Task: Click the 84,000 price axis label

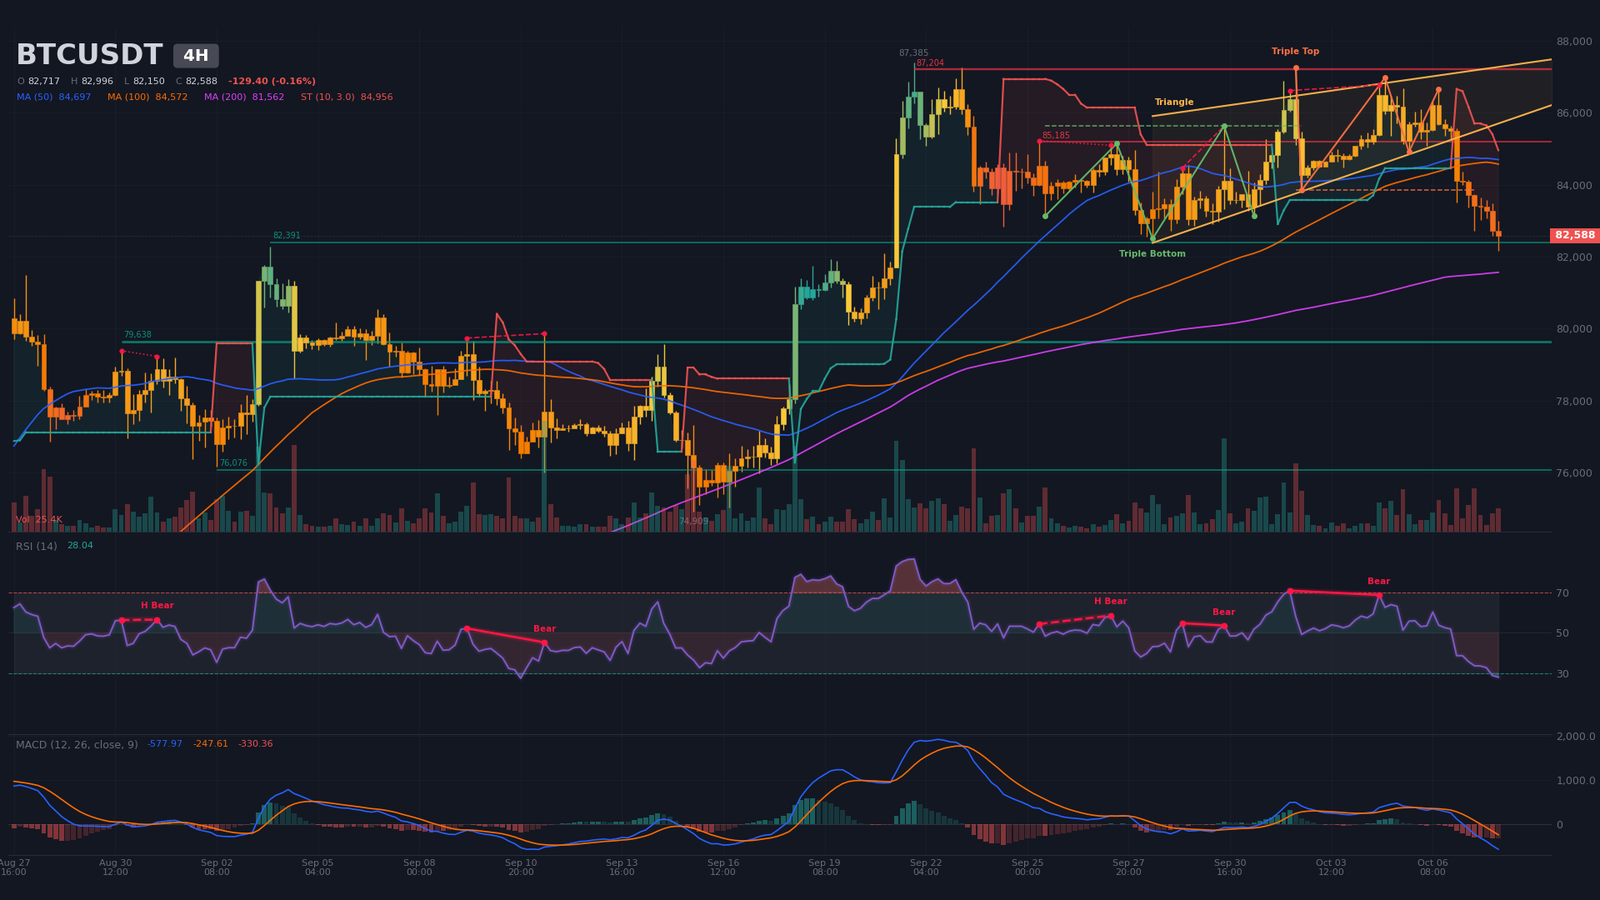Action: pos(1574,186)
